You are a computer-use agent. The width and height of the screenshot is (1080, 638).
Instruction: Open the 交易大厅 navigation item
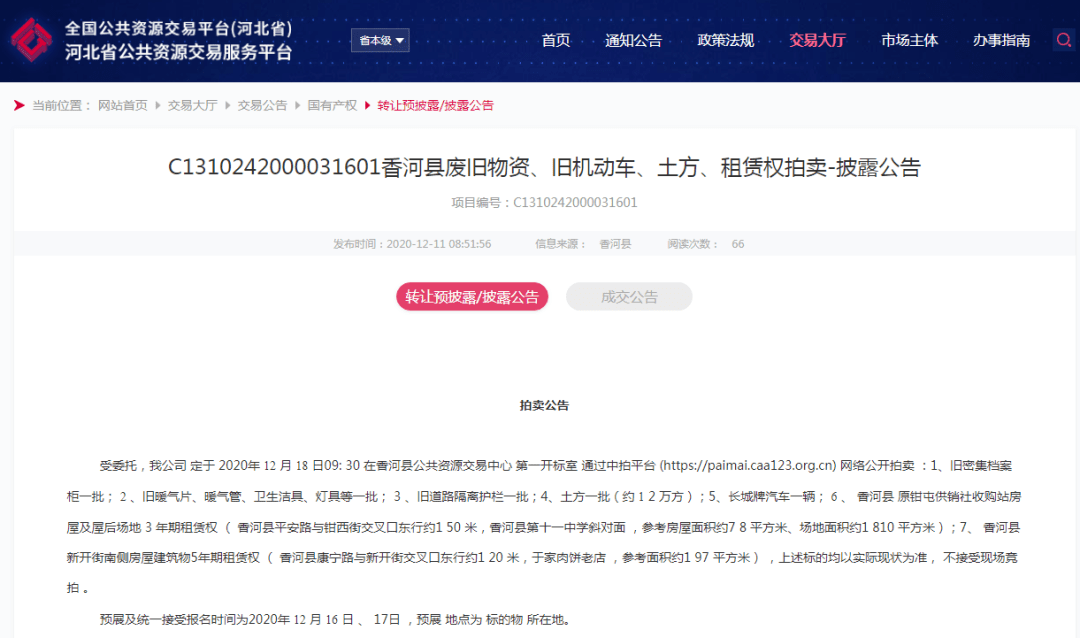pos(817,41)
